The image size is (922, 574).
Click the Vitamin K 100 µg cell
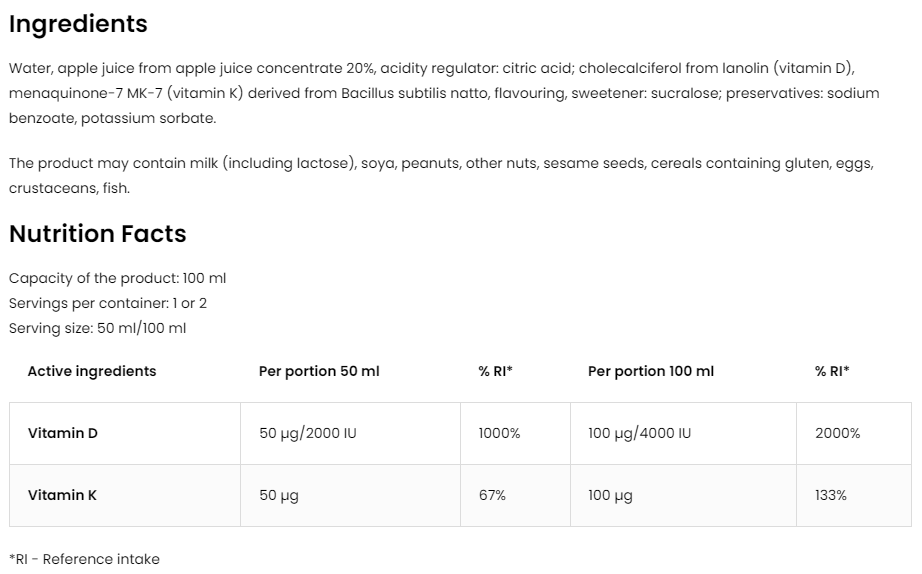coord(610,495)
